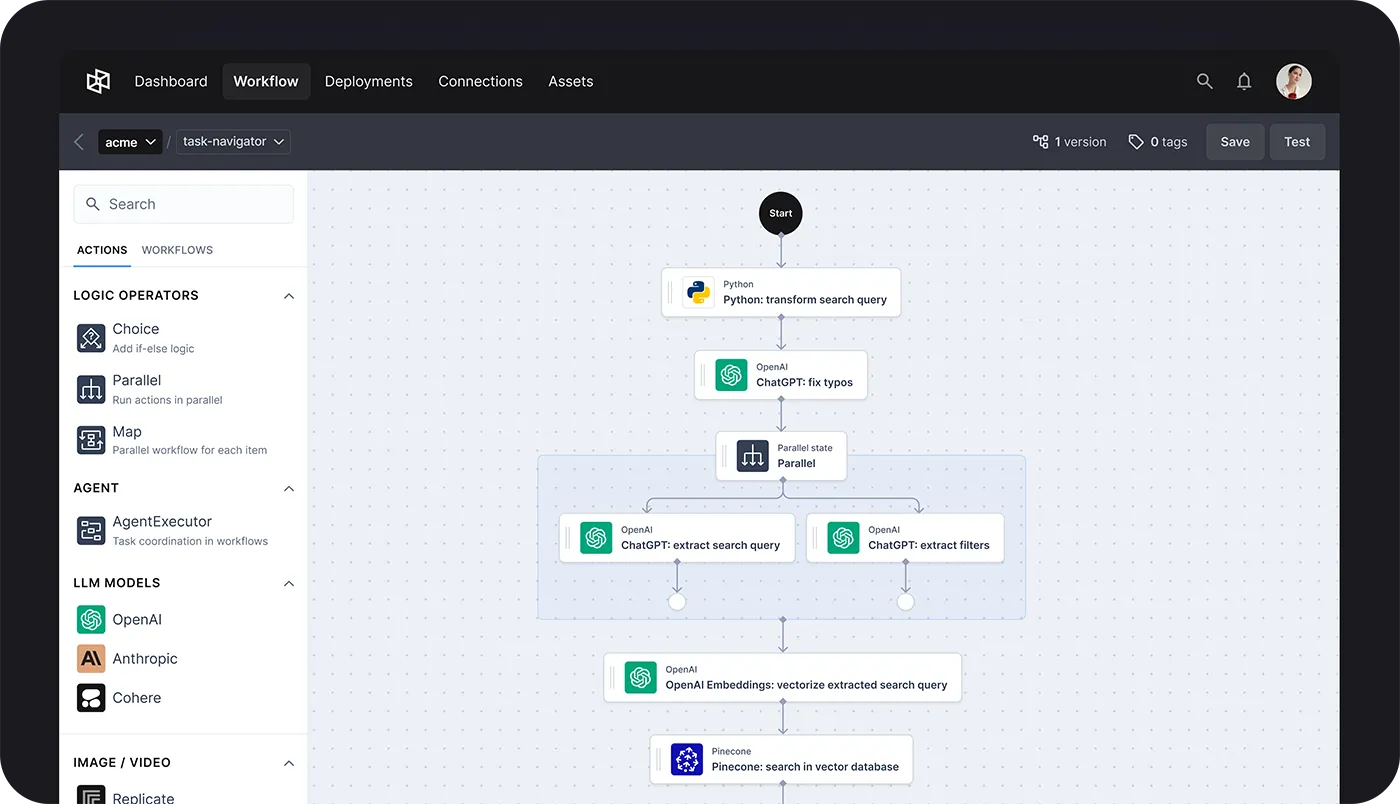This screenshot has height=804, width=1400.
Task: Click the search input in the sidebar
Action: click(183, 203)
